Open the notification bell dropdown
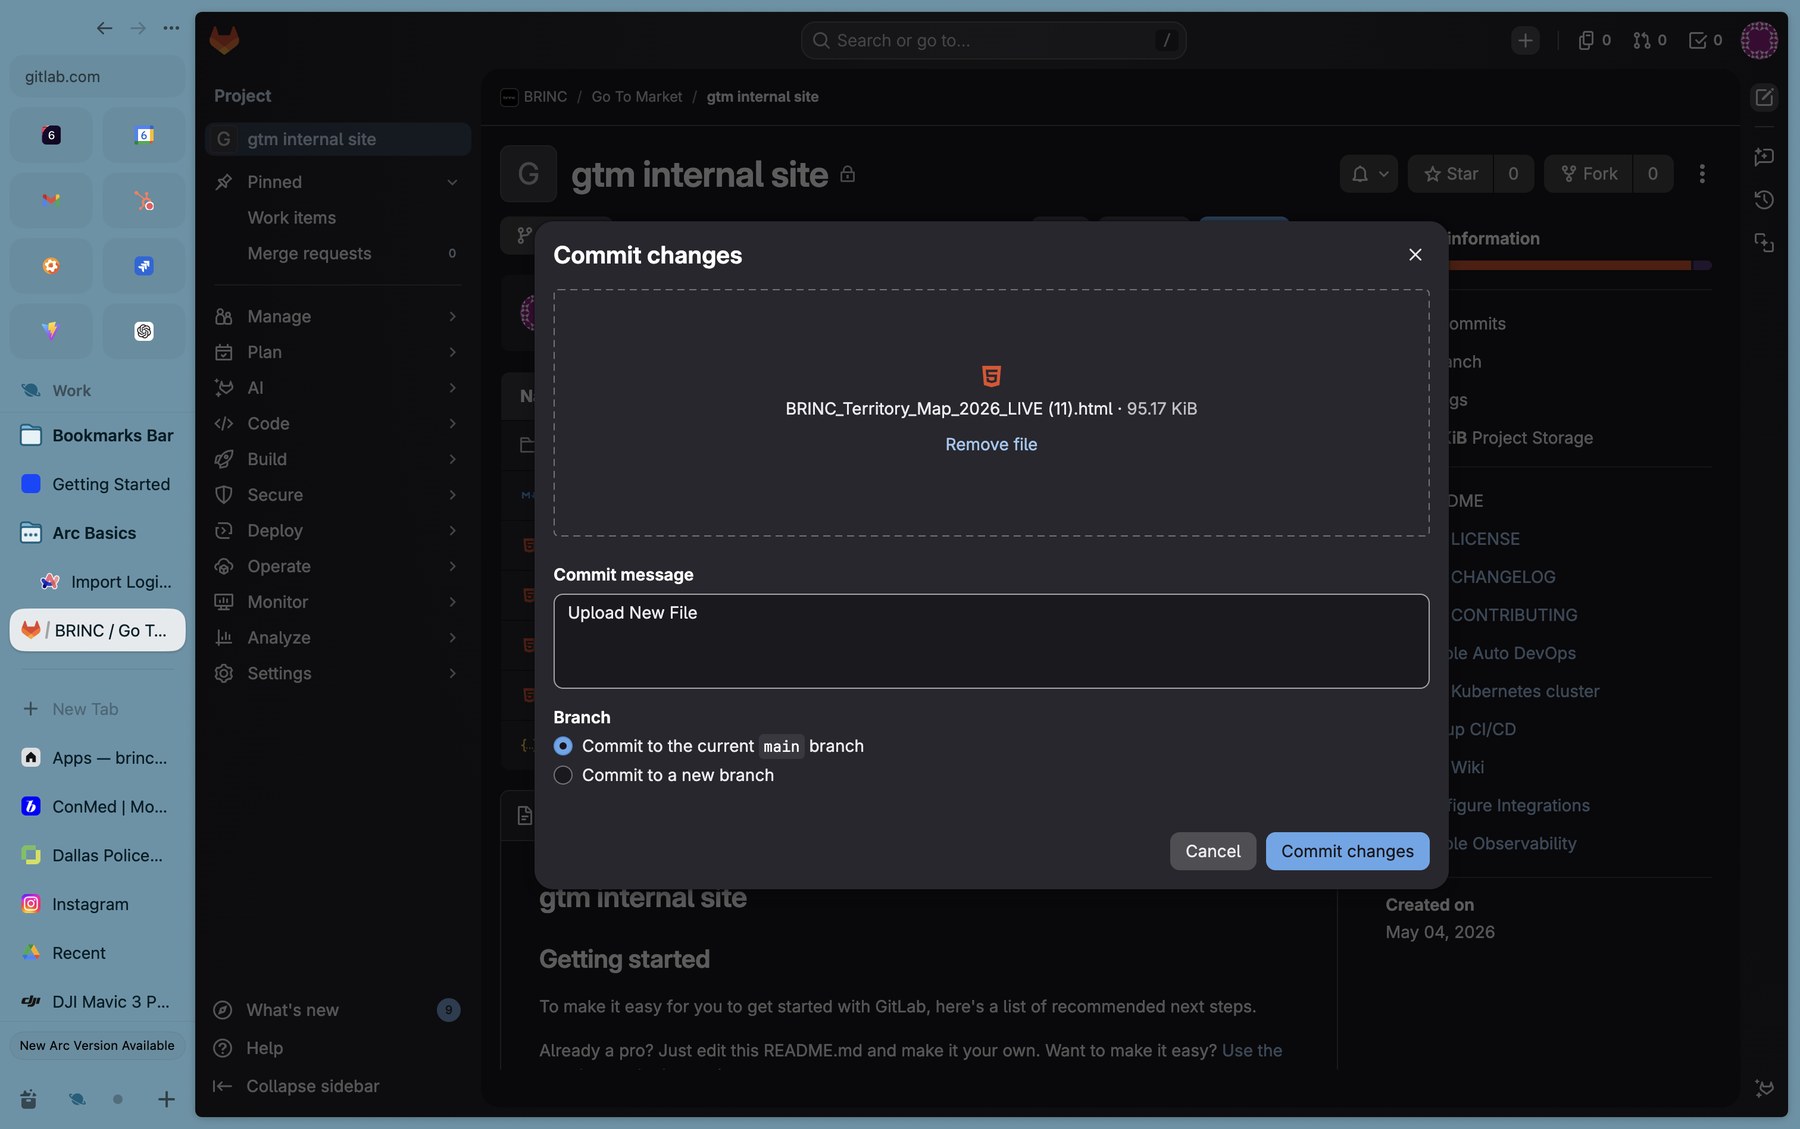Image resolution: width=1800 pixels, height=1129 pixels. [x=1369, y=174]
